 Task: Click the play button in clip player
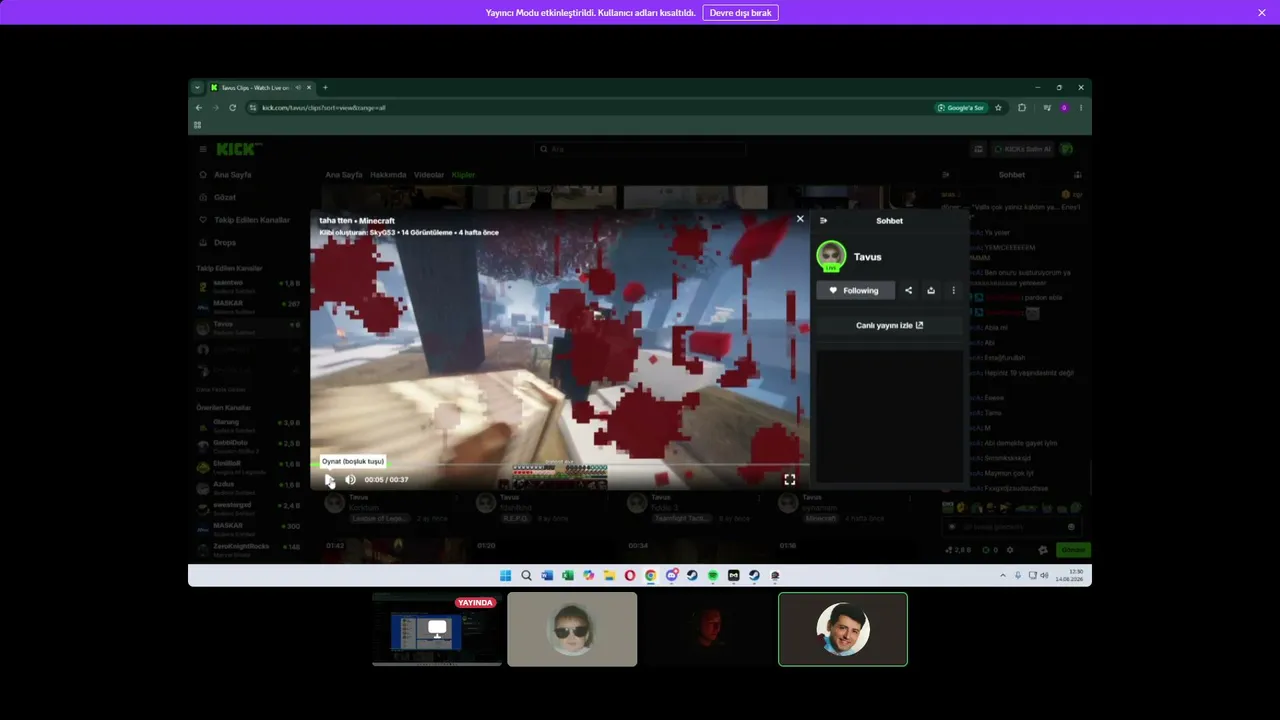coord(330,480)
